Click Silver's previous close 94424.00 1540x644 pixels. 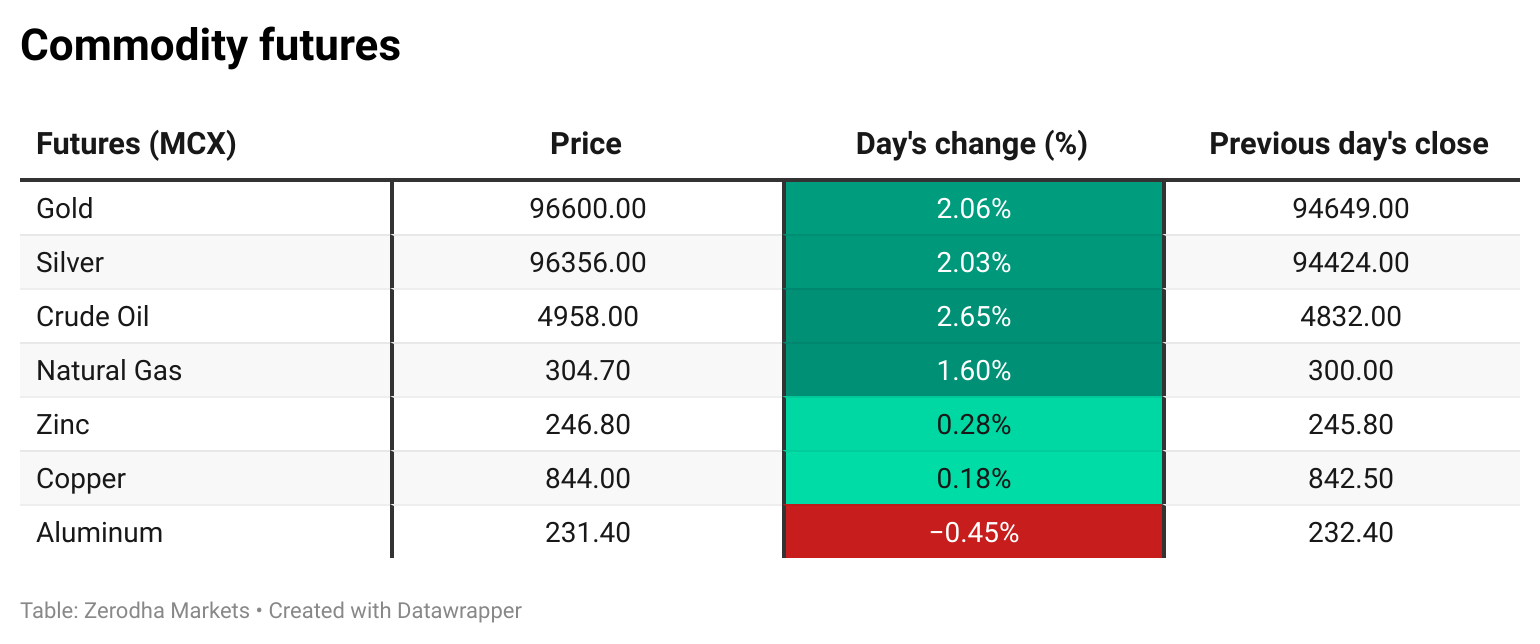pyautogui.click(x=1350, y=263)
